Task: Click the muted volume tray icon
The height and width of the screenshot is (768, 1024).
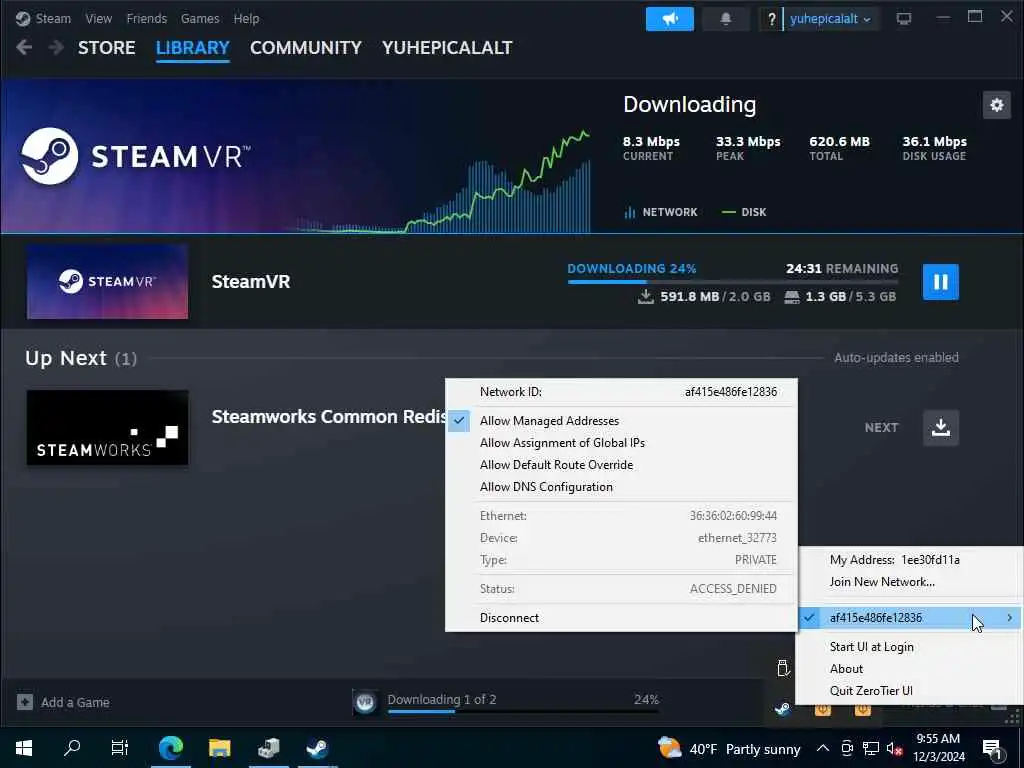Action: (894, 748)
